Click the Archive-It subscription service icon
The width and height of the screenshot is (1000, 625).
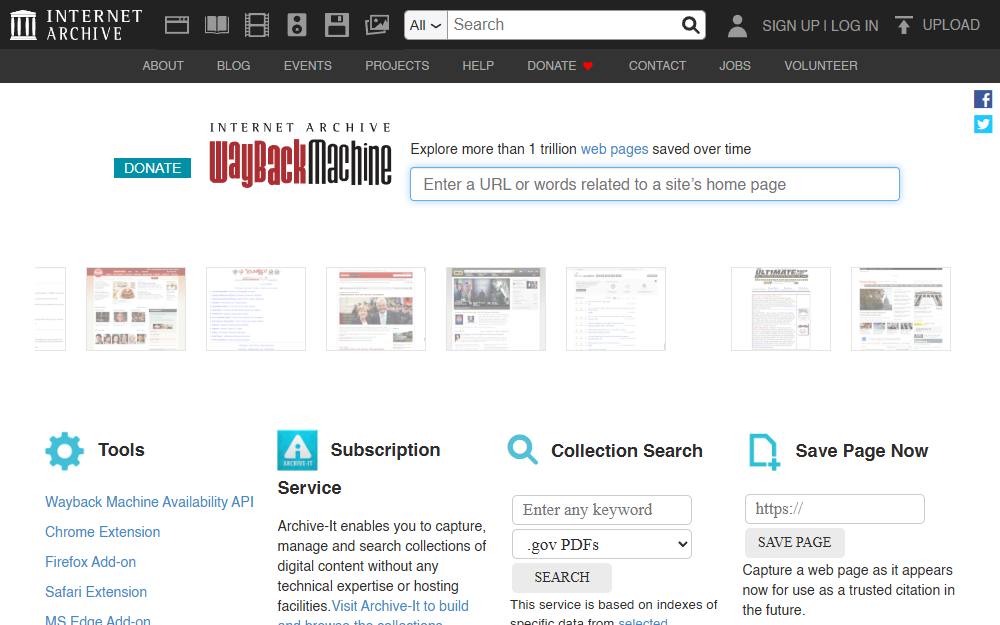click(297, 450)
